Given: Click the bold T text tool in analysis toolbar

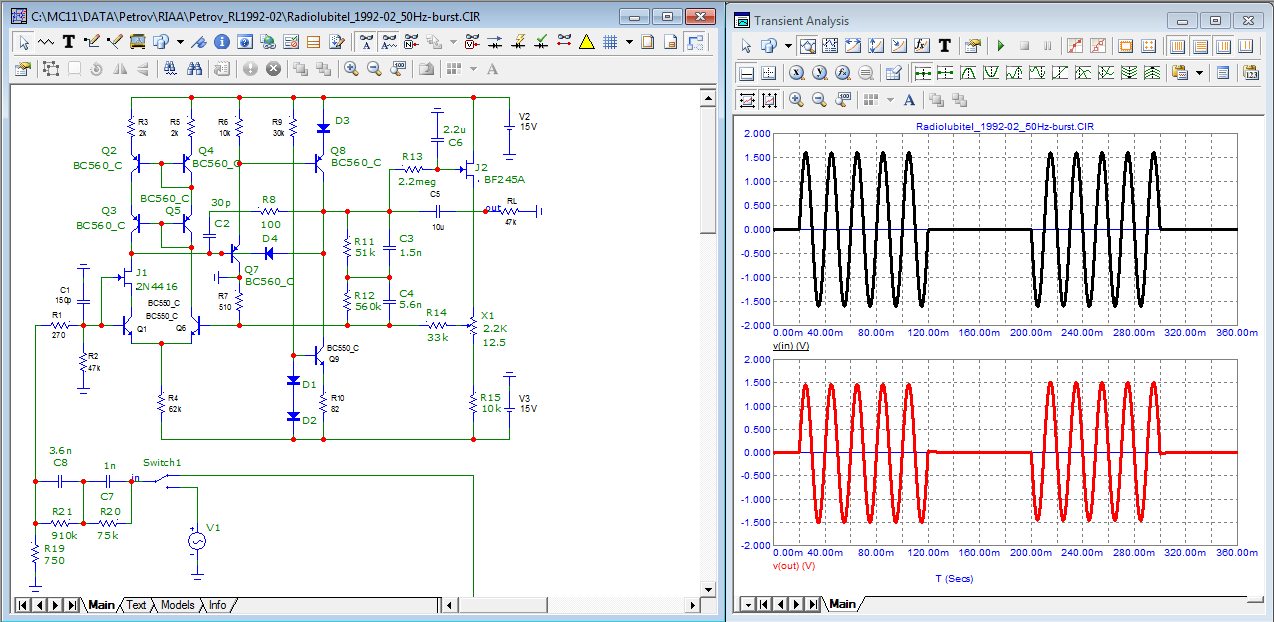Looking at the screenshot, I should coord(944,46).
